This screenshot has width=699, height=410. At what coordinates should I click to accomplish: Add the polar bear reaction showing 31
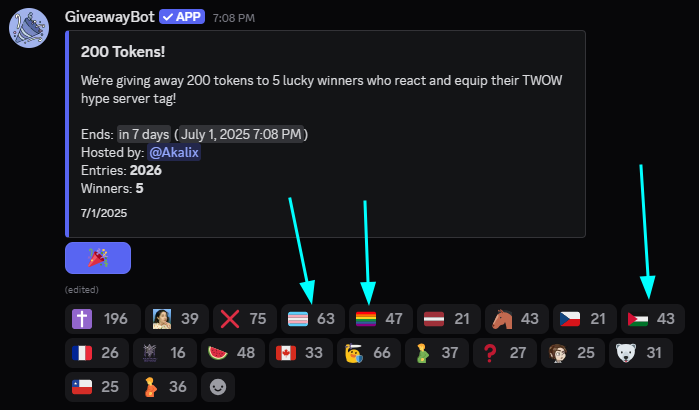click(641, 353)
